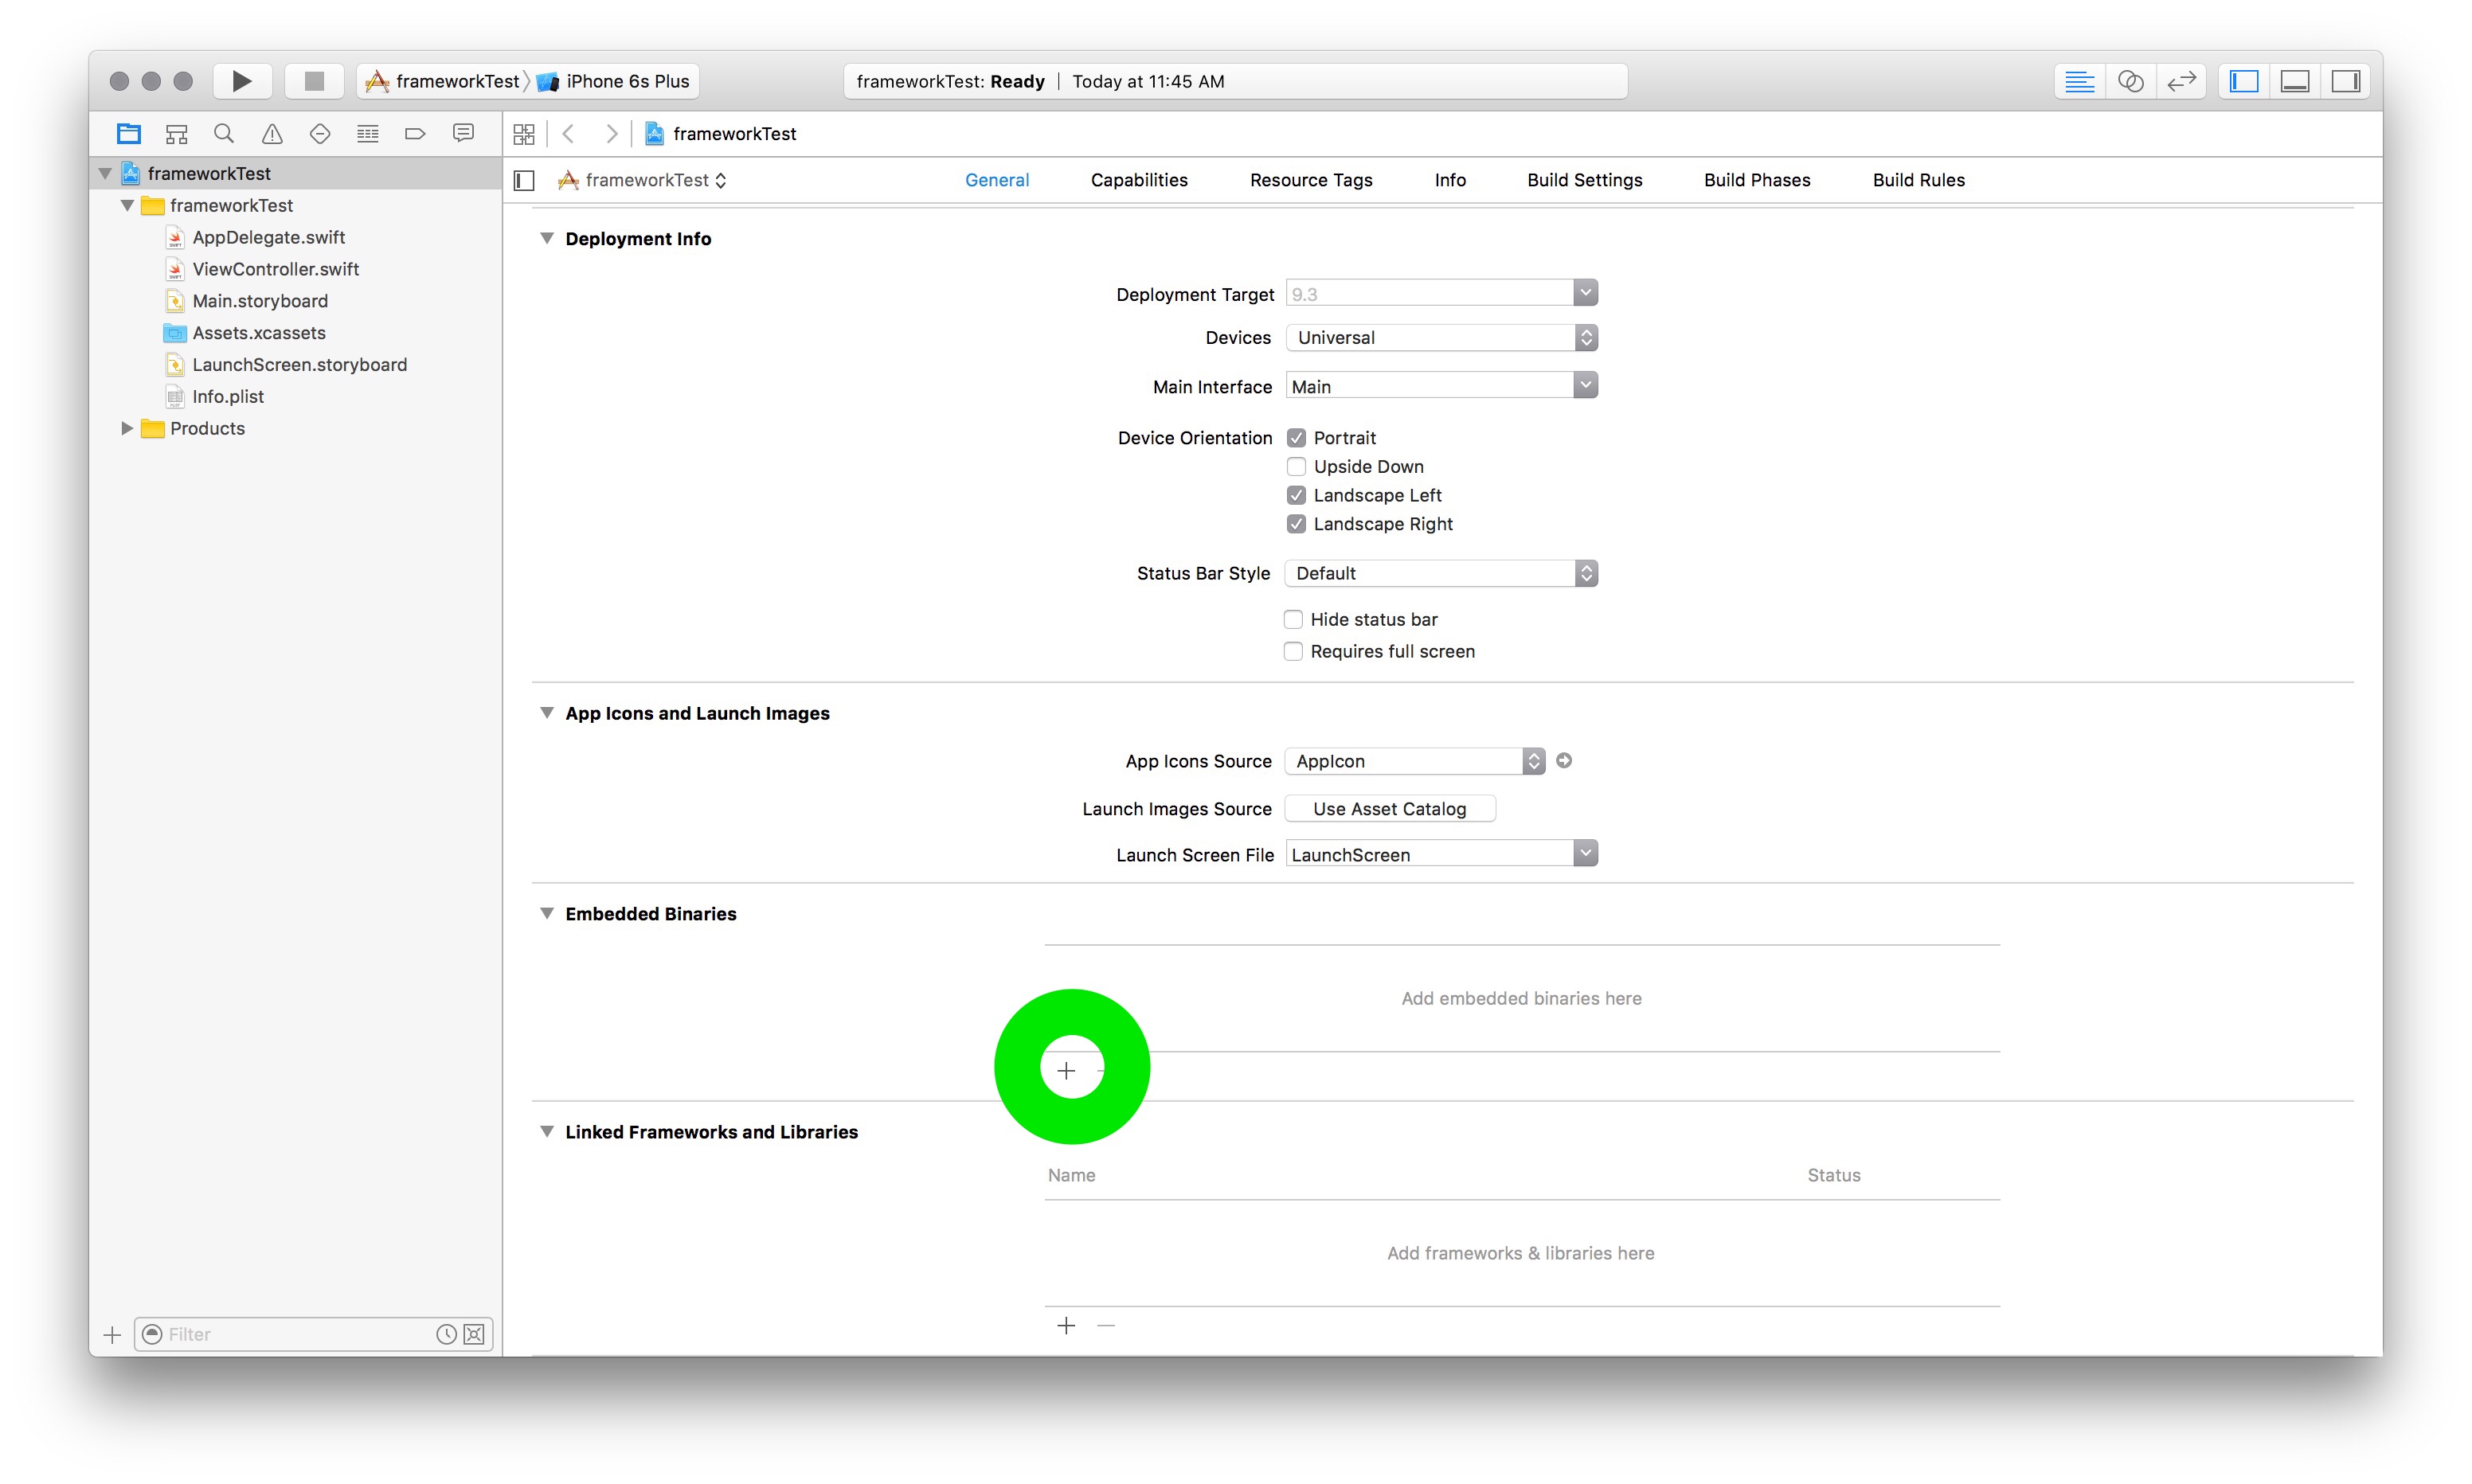Switch to the Assistant editor
This screenshot has height=1484, width=2472.
pos(2130,81)
